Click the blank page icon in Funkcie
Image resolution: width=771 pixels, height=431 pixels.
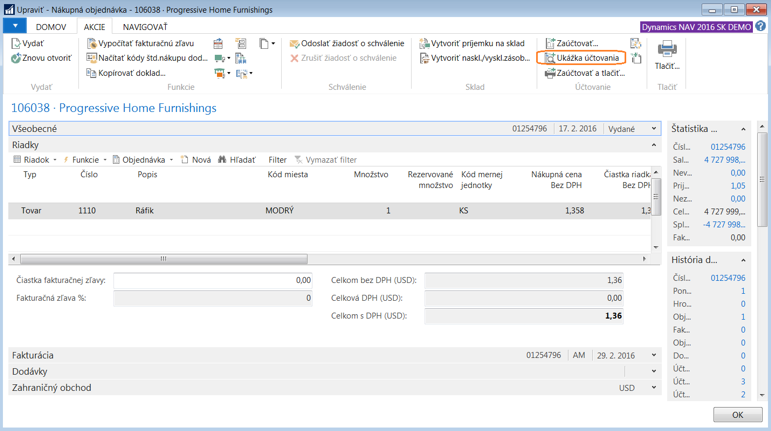coord(264,44)
